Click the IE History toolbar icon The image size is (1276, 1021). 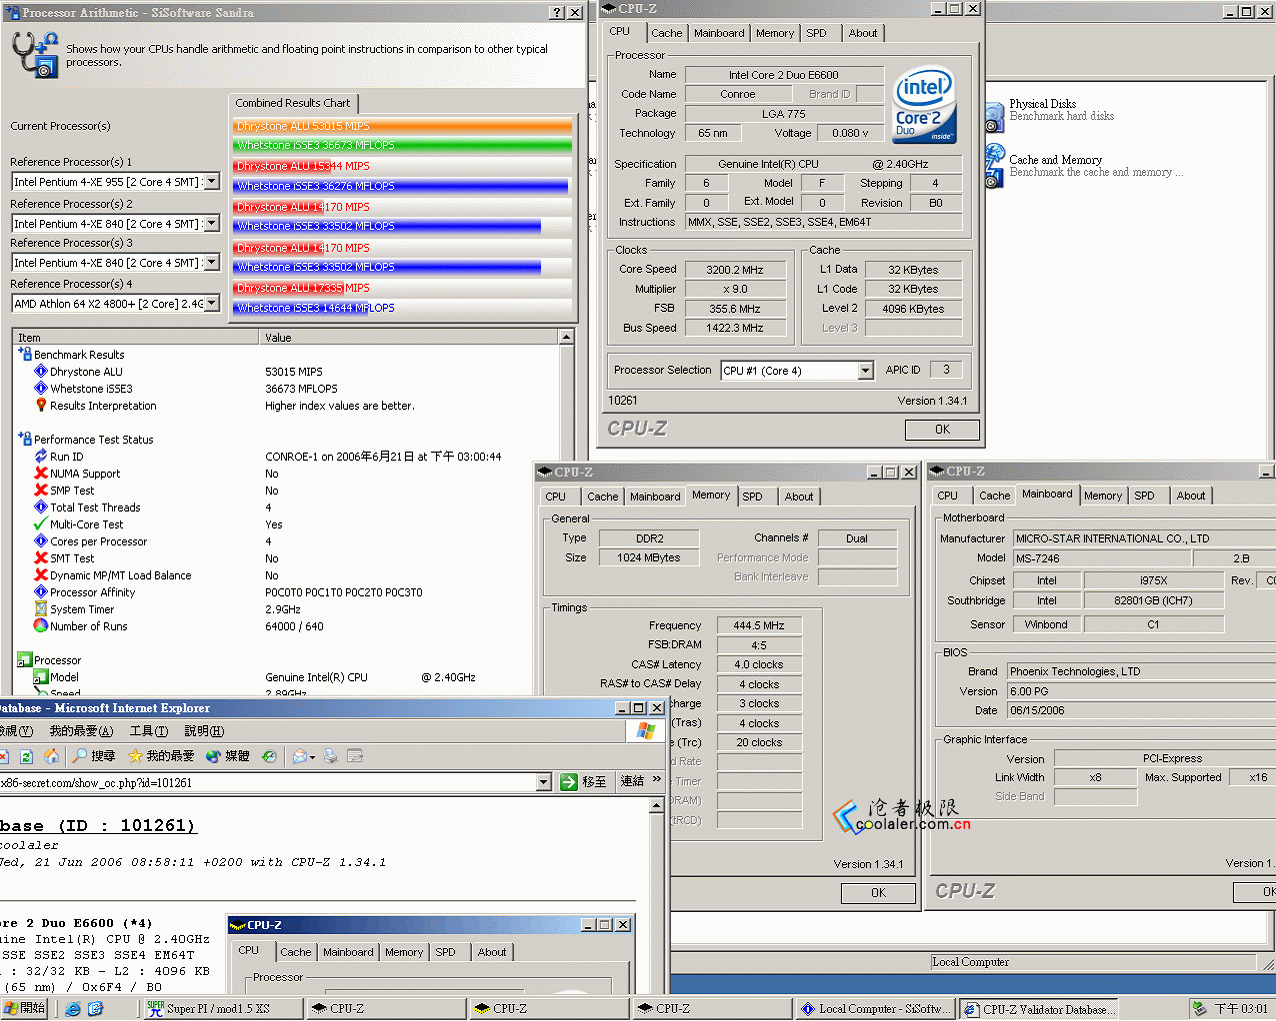click(269, 756)
